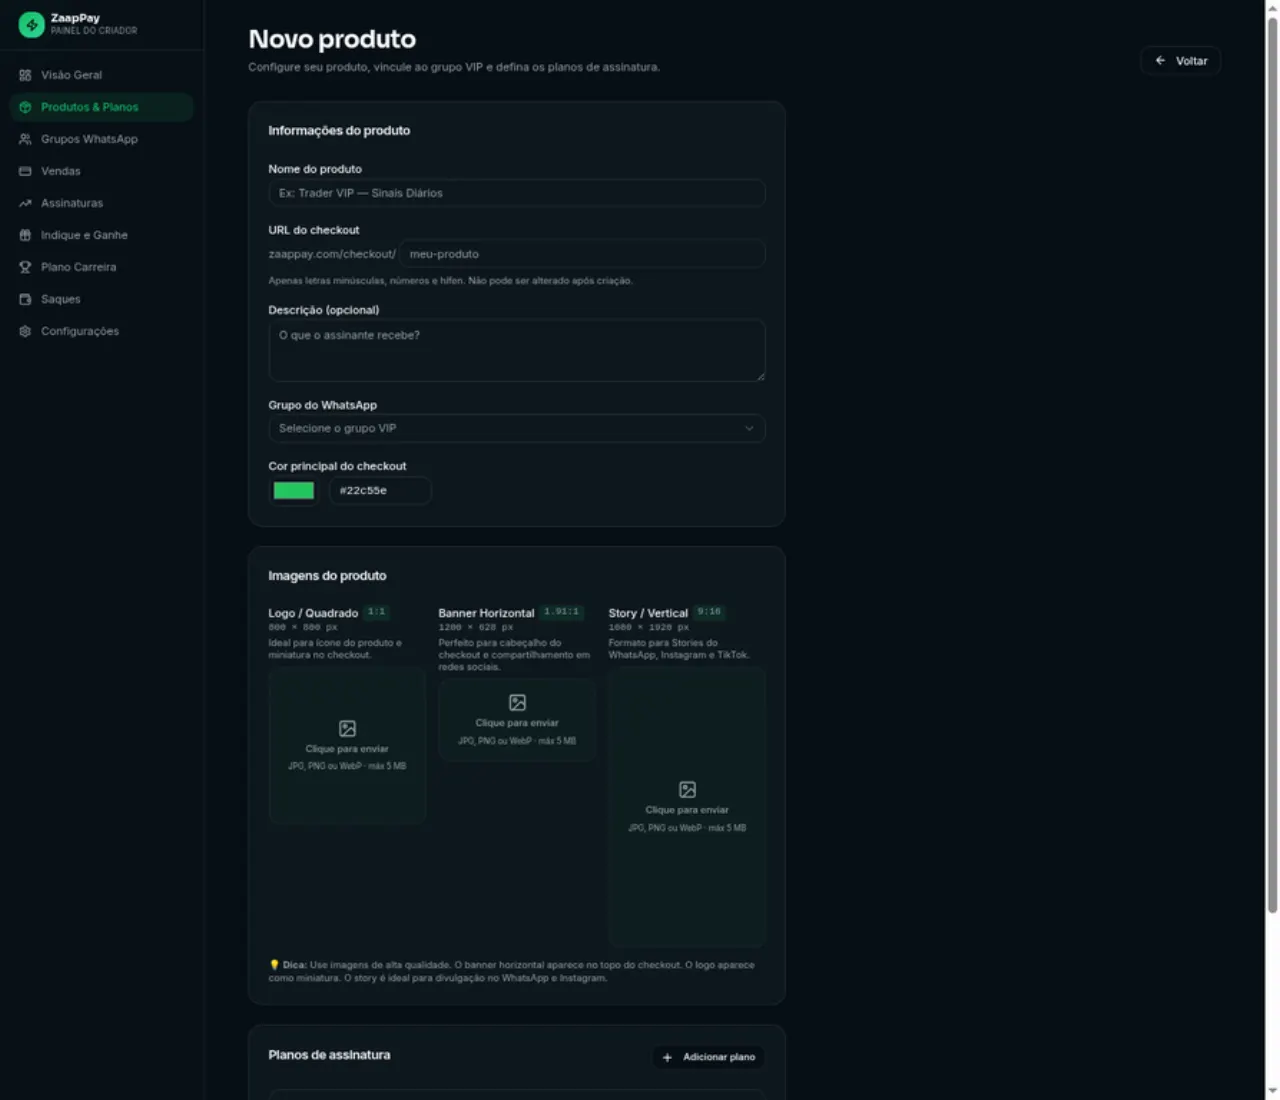Open Configurações page
Viewport: 1280px width, 1100px height.
(x=101, y=331)
